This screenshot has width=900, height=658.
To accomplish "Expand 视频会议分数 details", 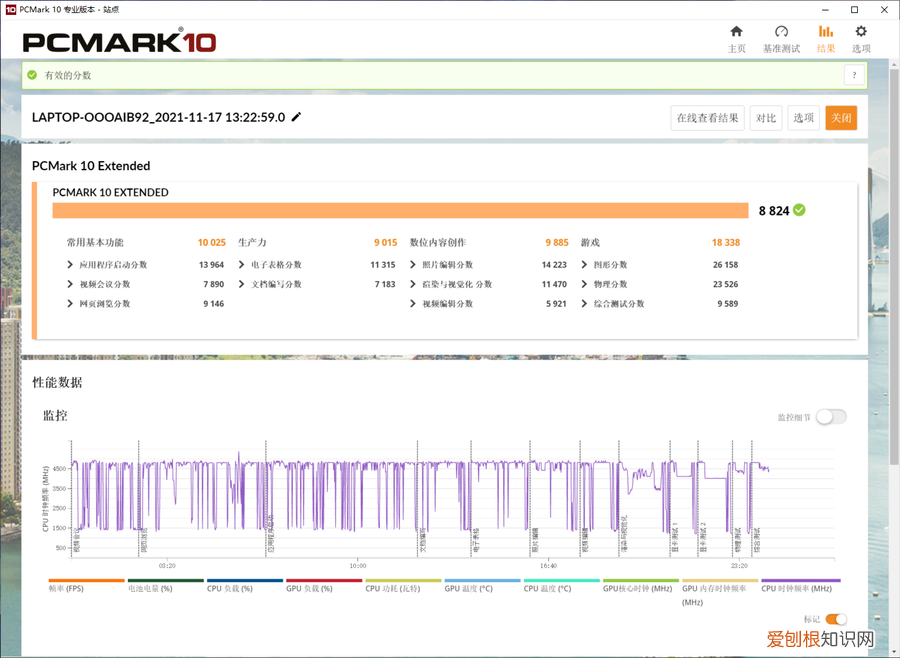I will (x=71, y=284).
